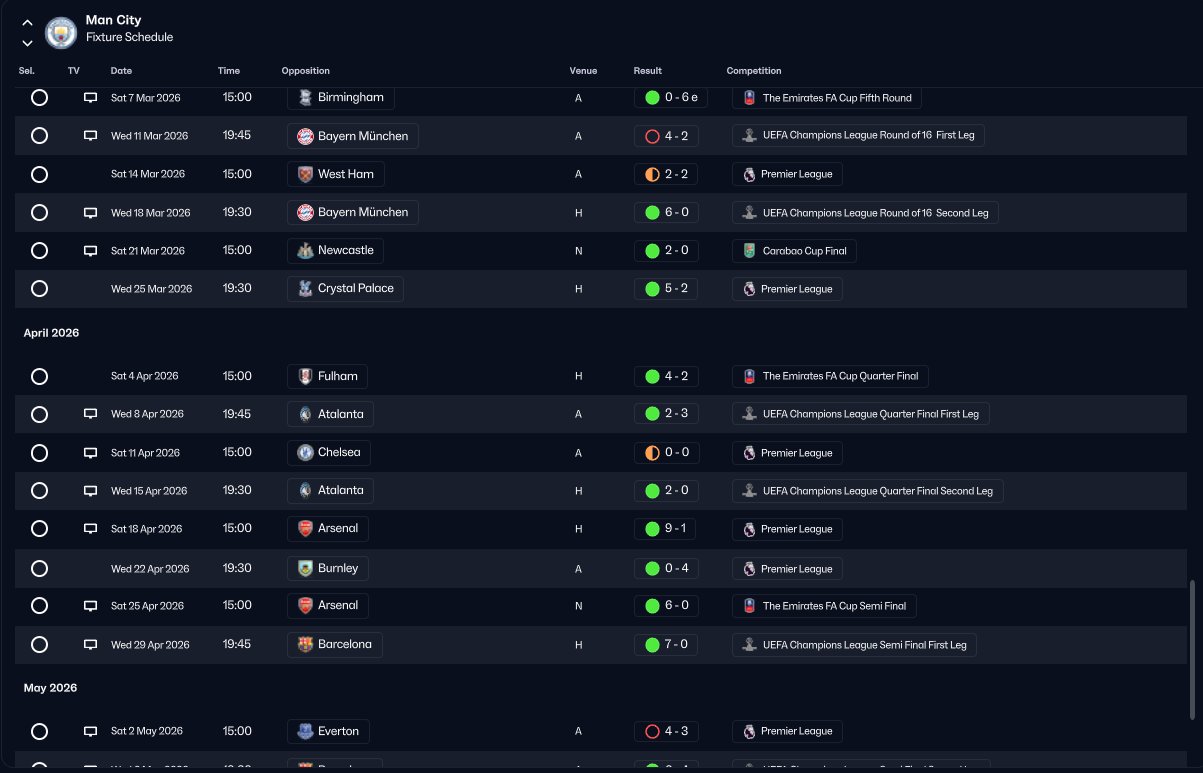Open Bayern München team on 18 Mar row
Viewport: 1203px width, 773px height.
(353, 212)
